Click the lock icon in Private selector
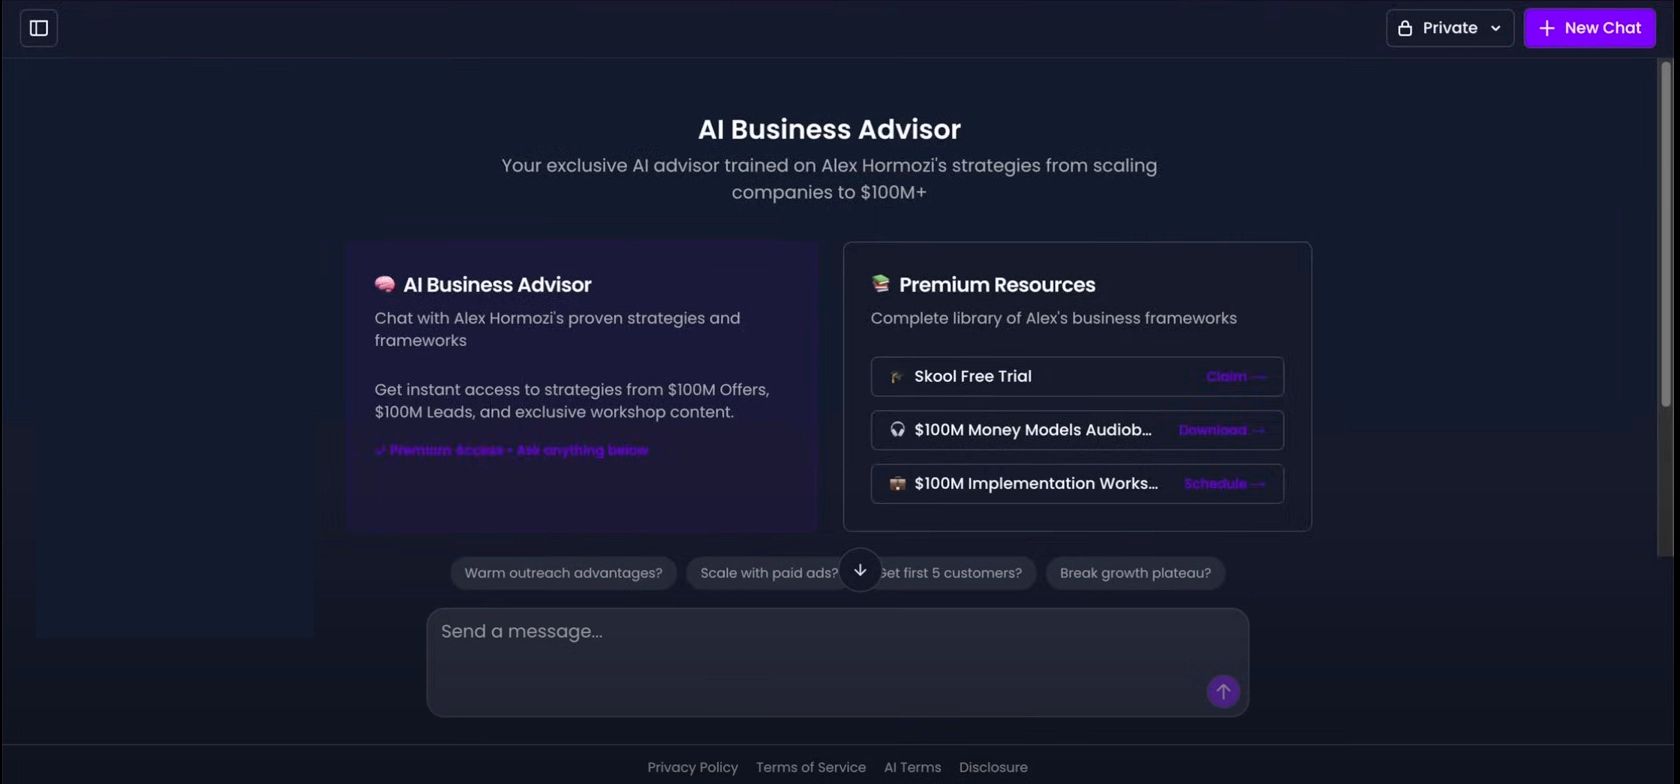 1405,28
